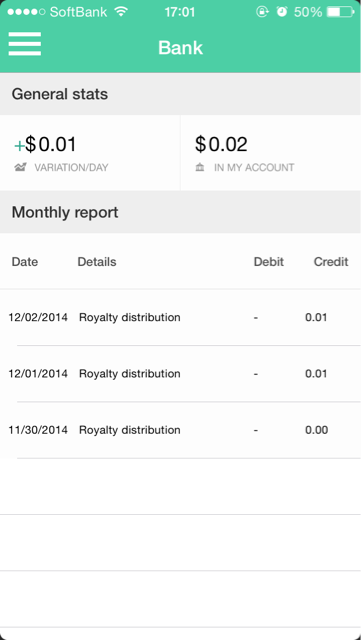Tap the General stats section header
Screen dimensions: 361x640
180,94
